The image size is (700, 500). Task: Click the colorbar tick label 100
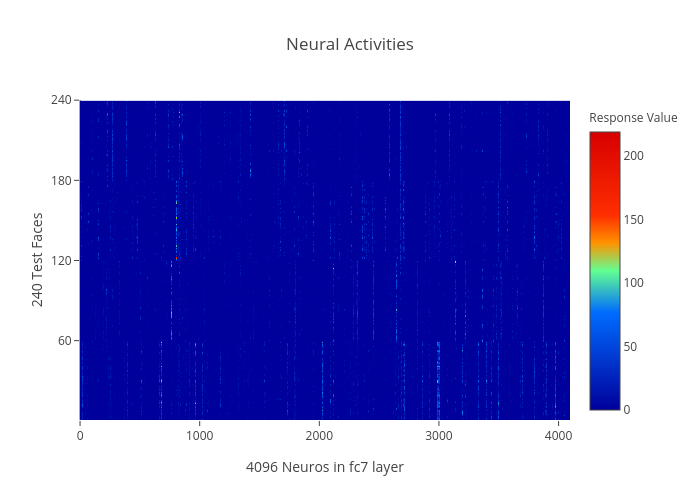tap(634, 283)
